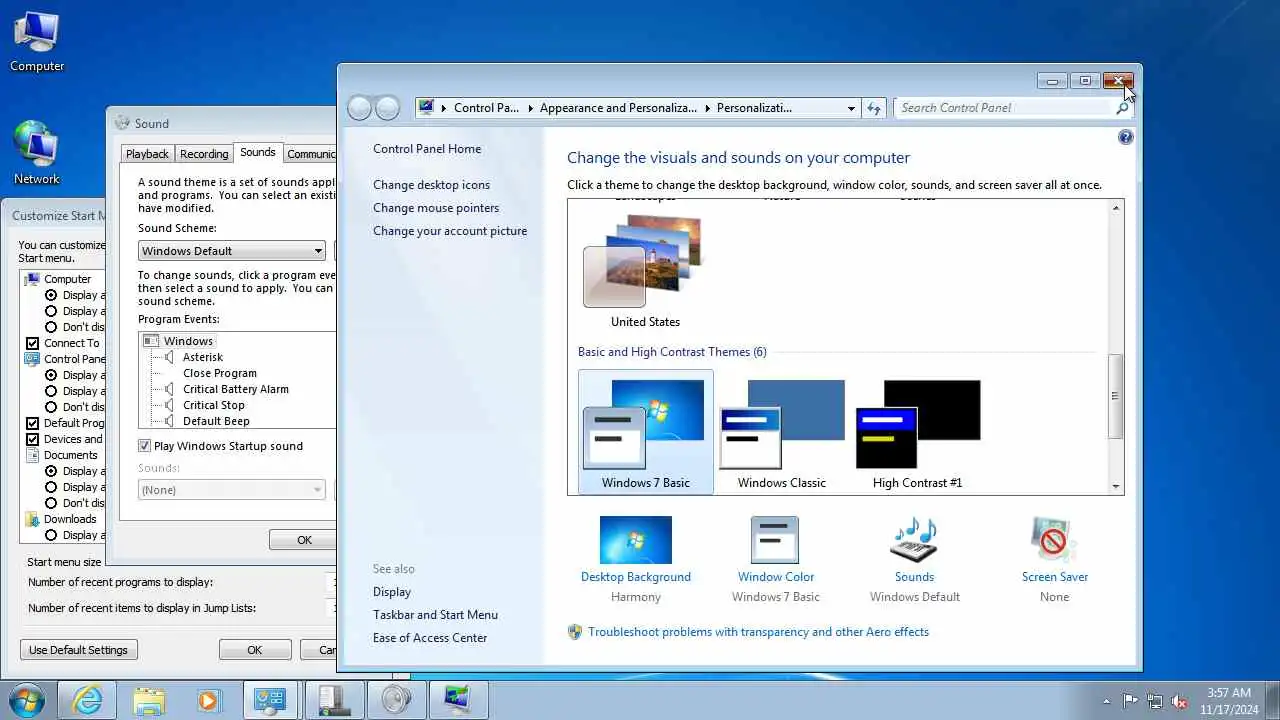1280x720 pixels.
Task: Open the Window Color setting icon
Action: 775,540
